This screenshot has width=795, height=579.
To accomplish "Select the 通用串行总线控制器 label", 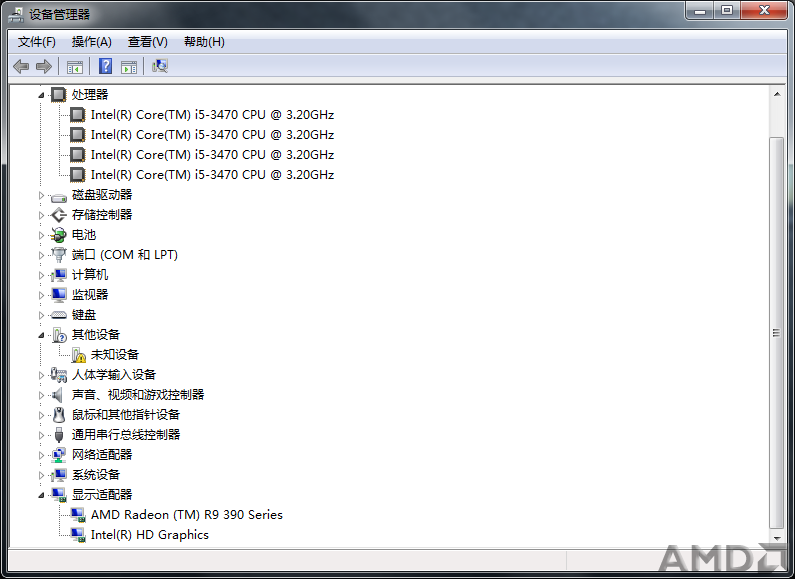I will 126,435.
